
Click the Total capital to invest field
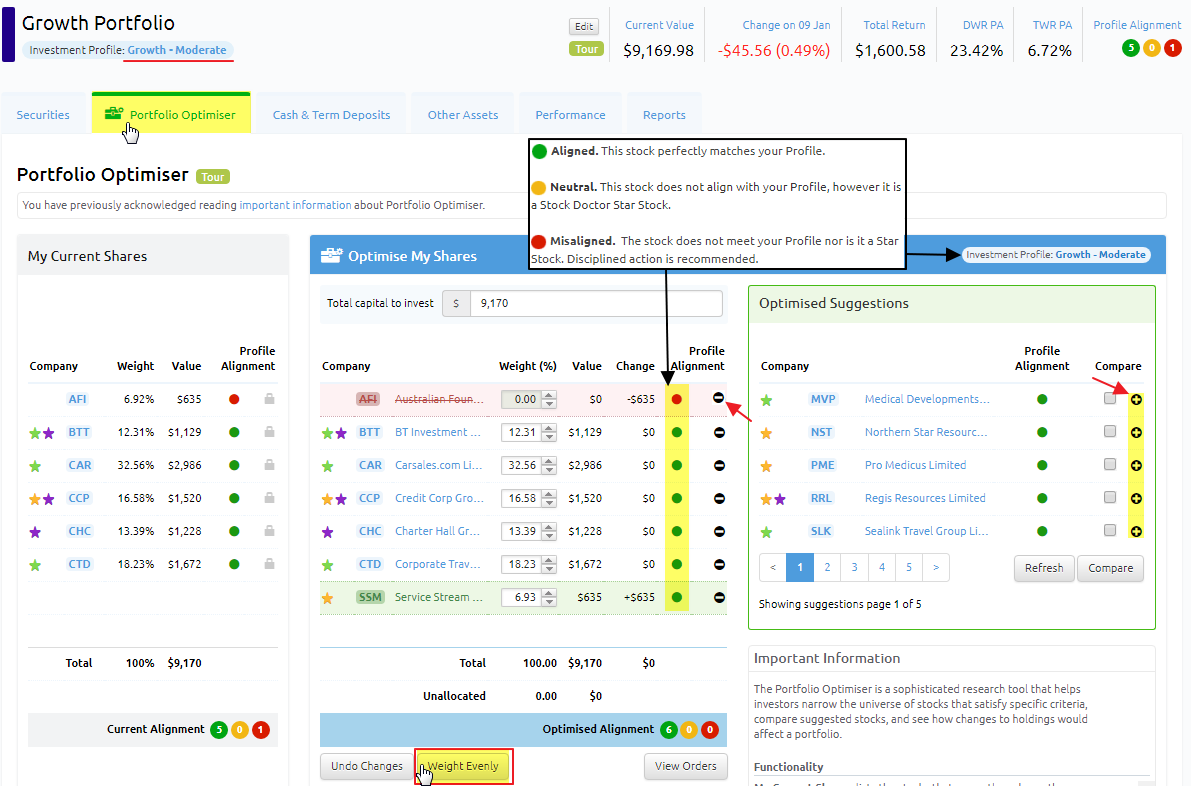pyautogui.click(x=596, y=303)
